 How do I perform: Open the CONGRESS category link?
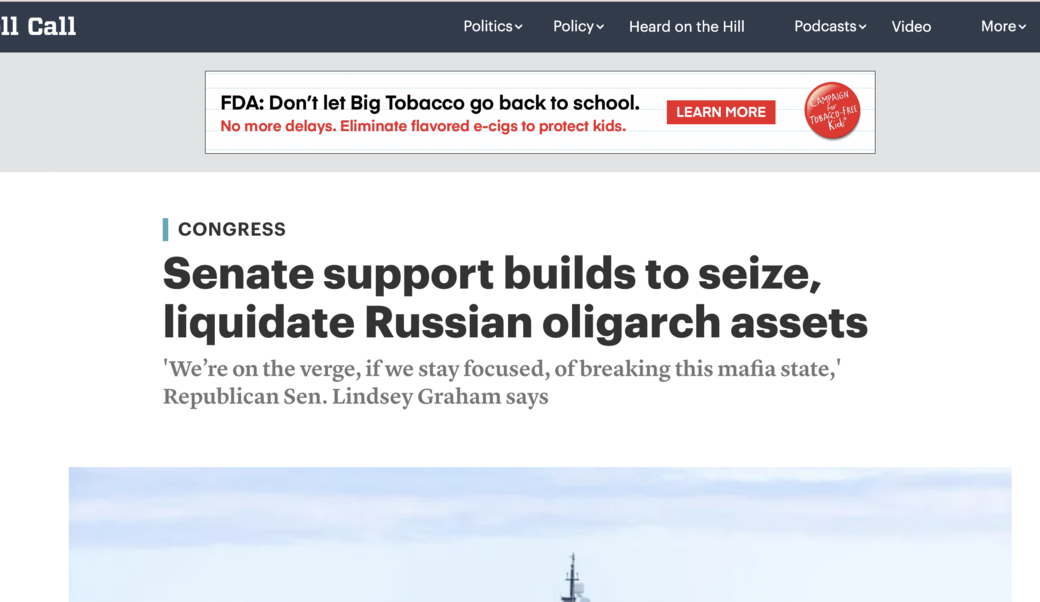pyautogui.click(x=231, y=229)
